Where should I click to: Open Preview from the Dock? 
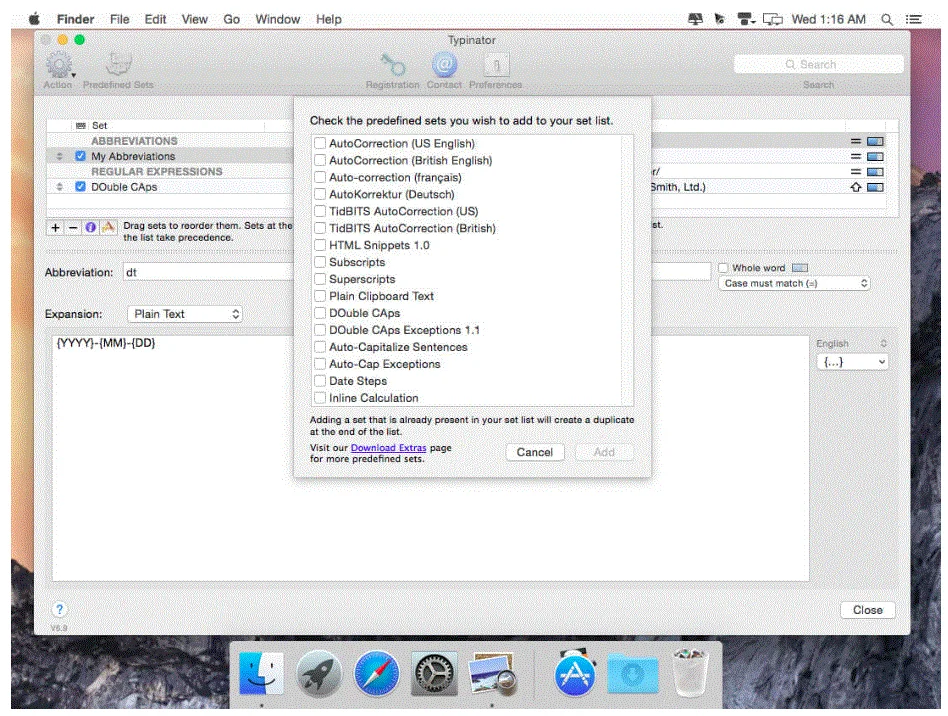coord(492,673)
